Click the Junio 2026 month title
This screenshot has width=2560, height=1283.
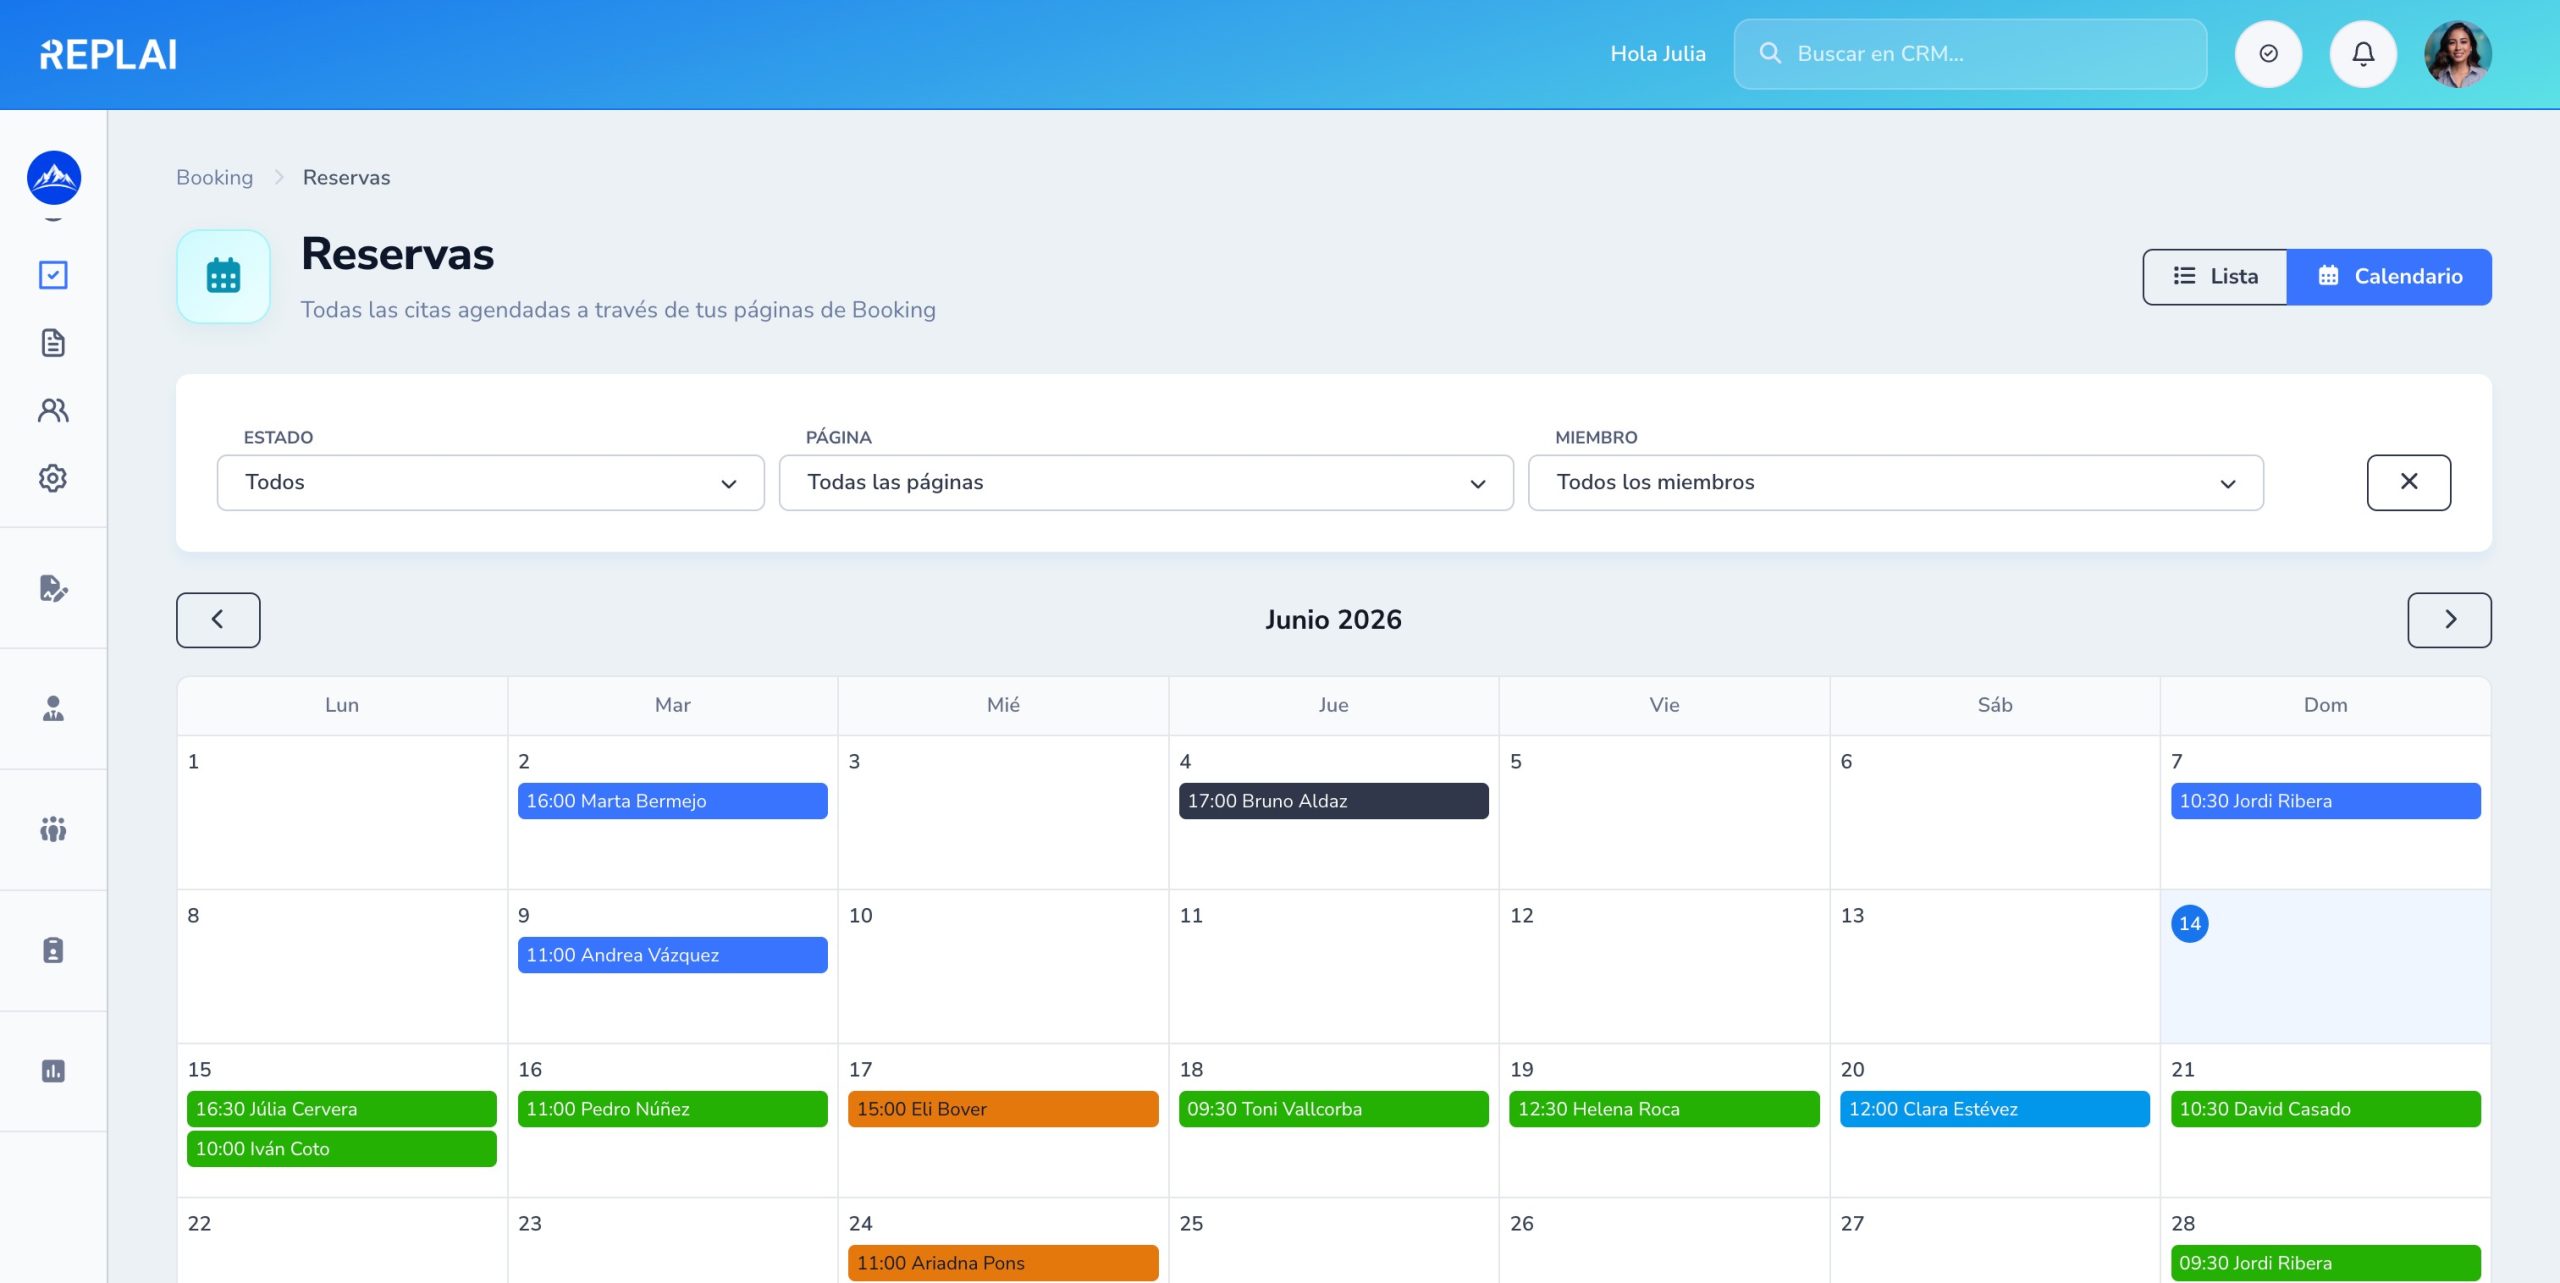[1333, 620]
